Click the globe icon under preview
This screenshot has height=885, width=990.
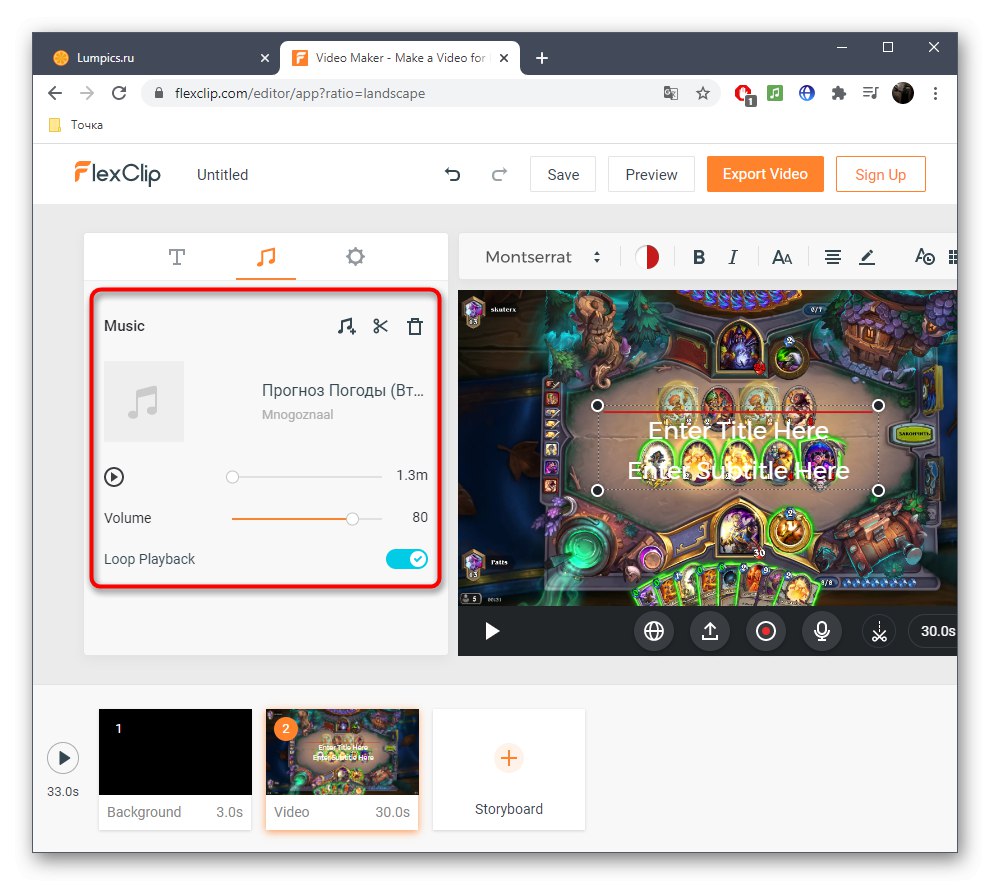coord(653,631)
